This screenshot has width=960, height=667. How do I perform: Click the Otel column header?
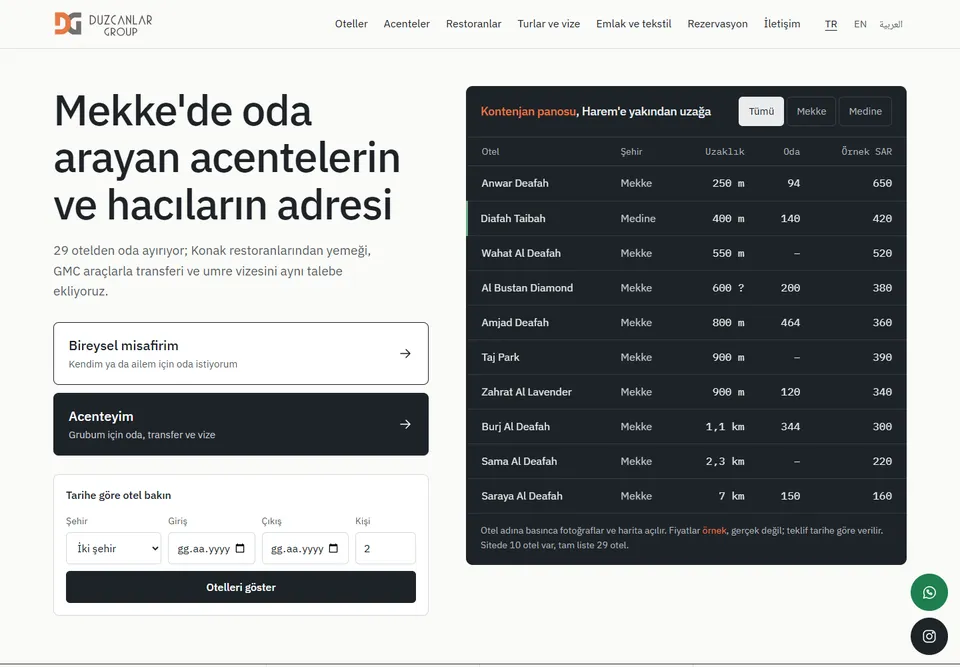click(x=490, y=151)
